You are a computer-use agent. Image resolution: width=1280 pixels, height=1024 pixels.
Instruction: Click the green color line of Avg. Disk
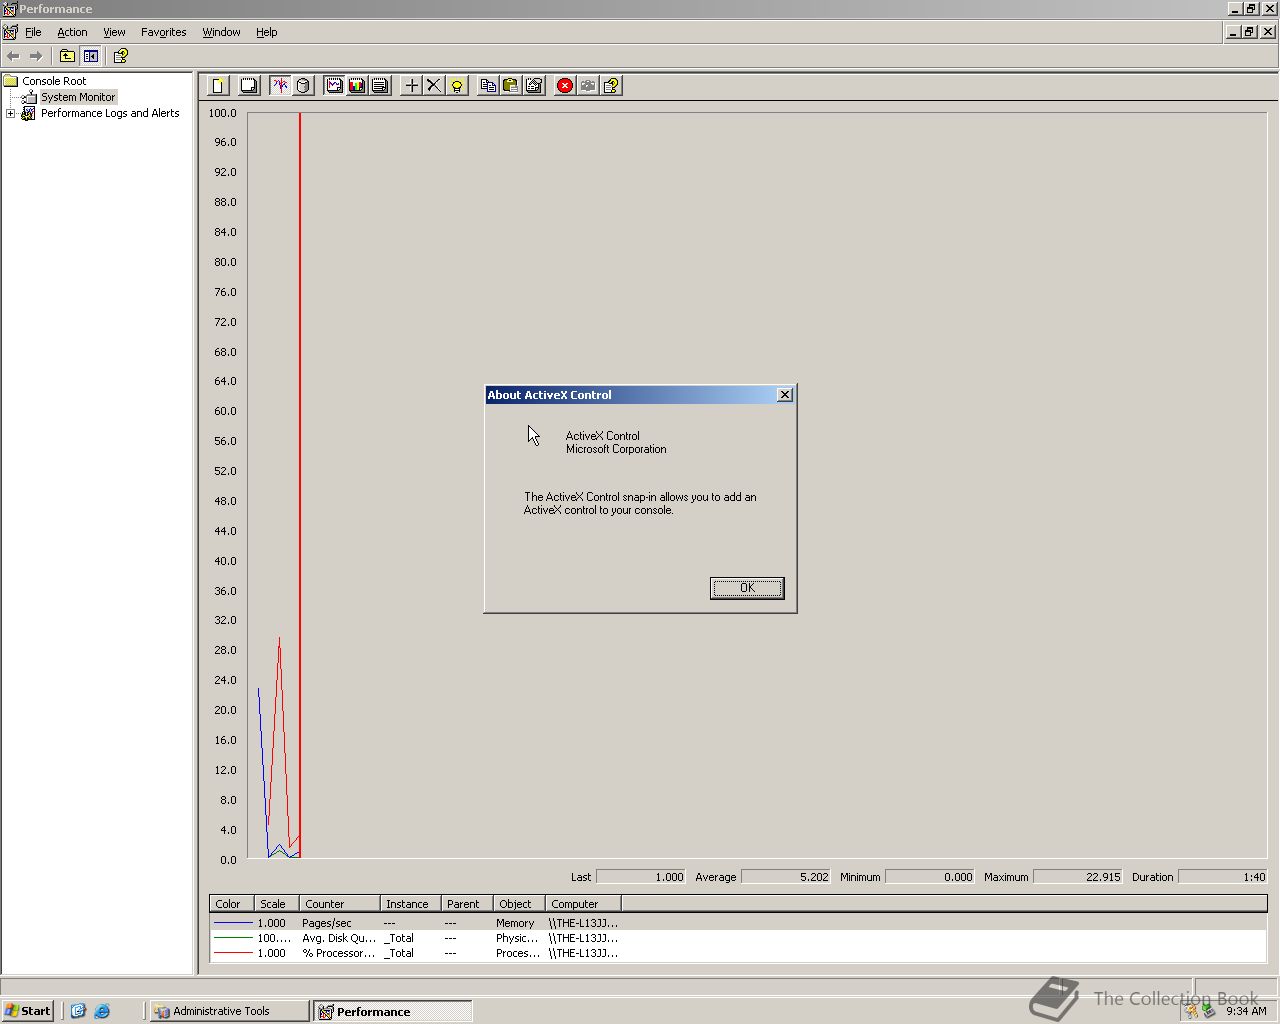(x=233, y=938)
